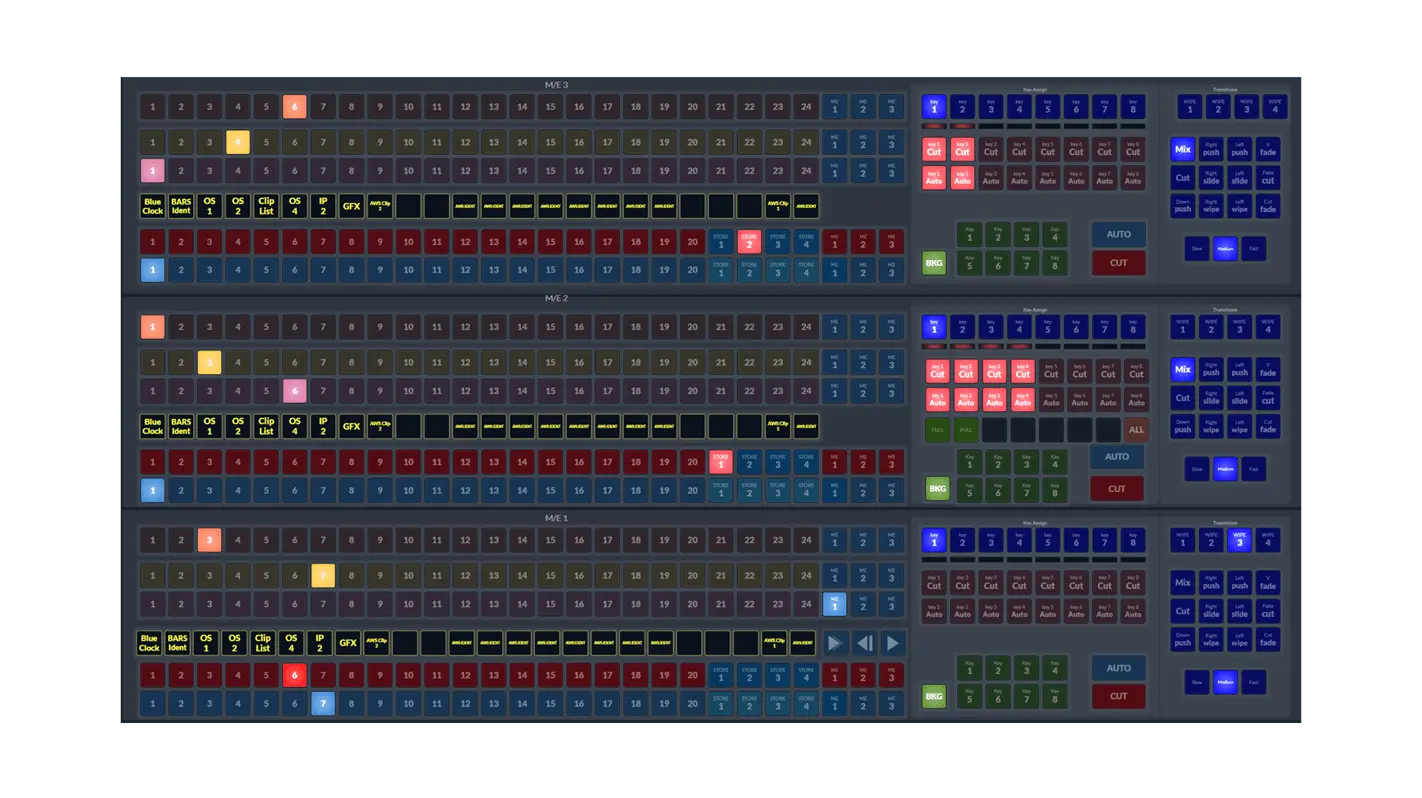Select Key Assign key 8 in M/E 2
Screen dimensions: 1422x798
[1133, 327]
